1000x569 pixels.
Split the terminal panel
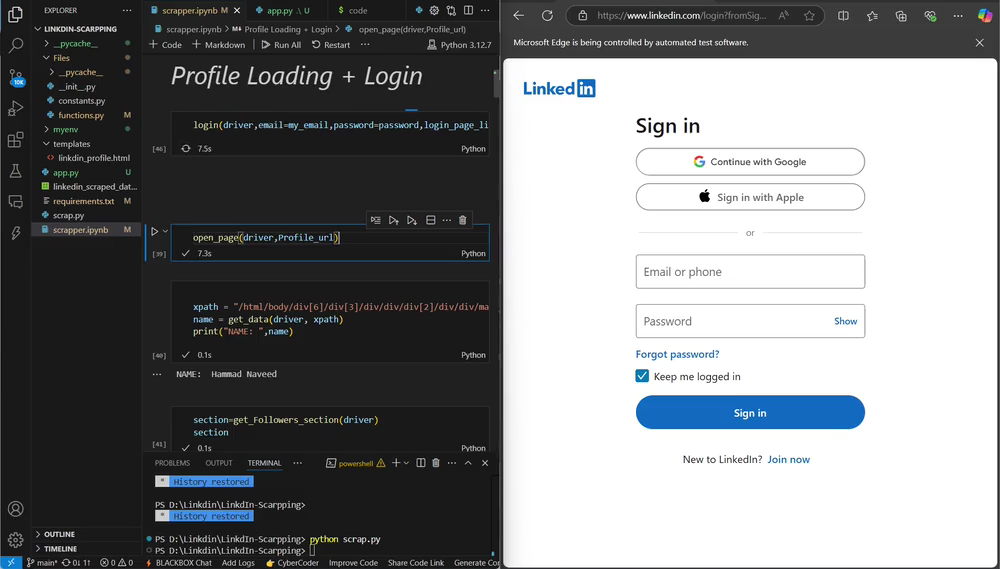pos(421,463)
